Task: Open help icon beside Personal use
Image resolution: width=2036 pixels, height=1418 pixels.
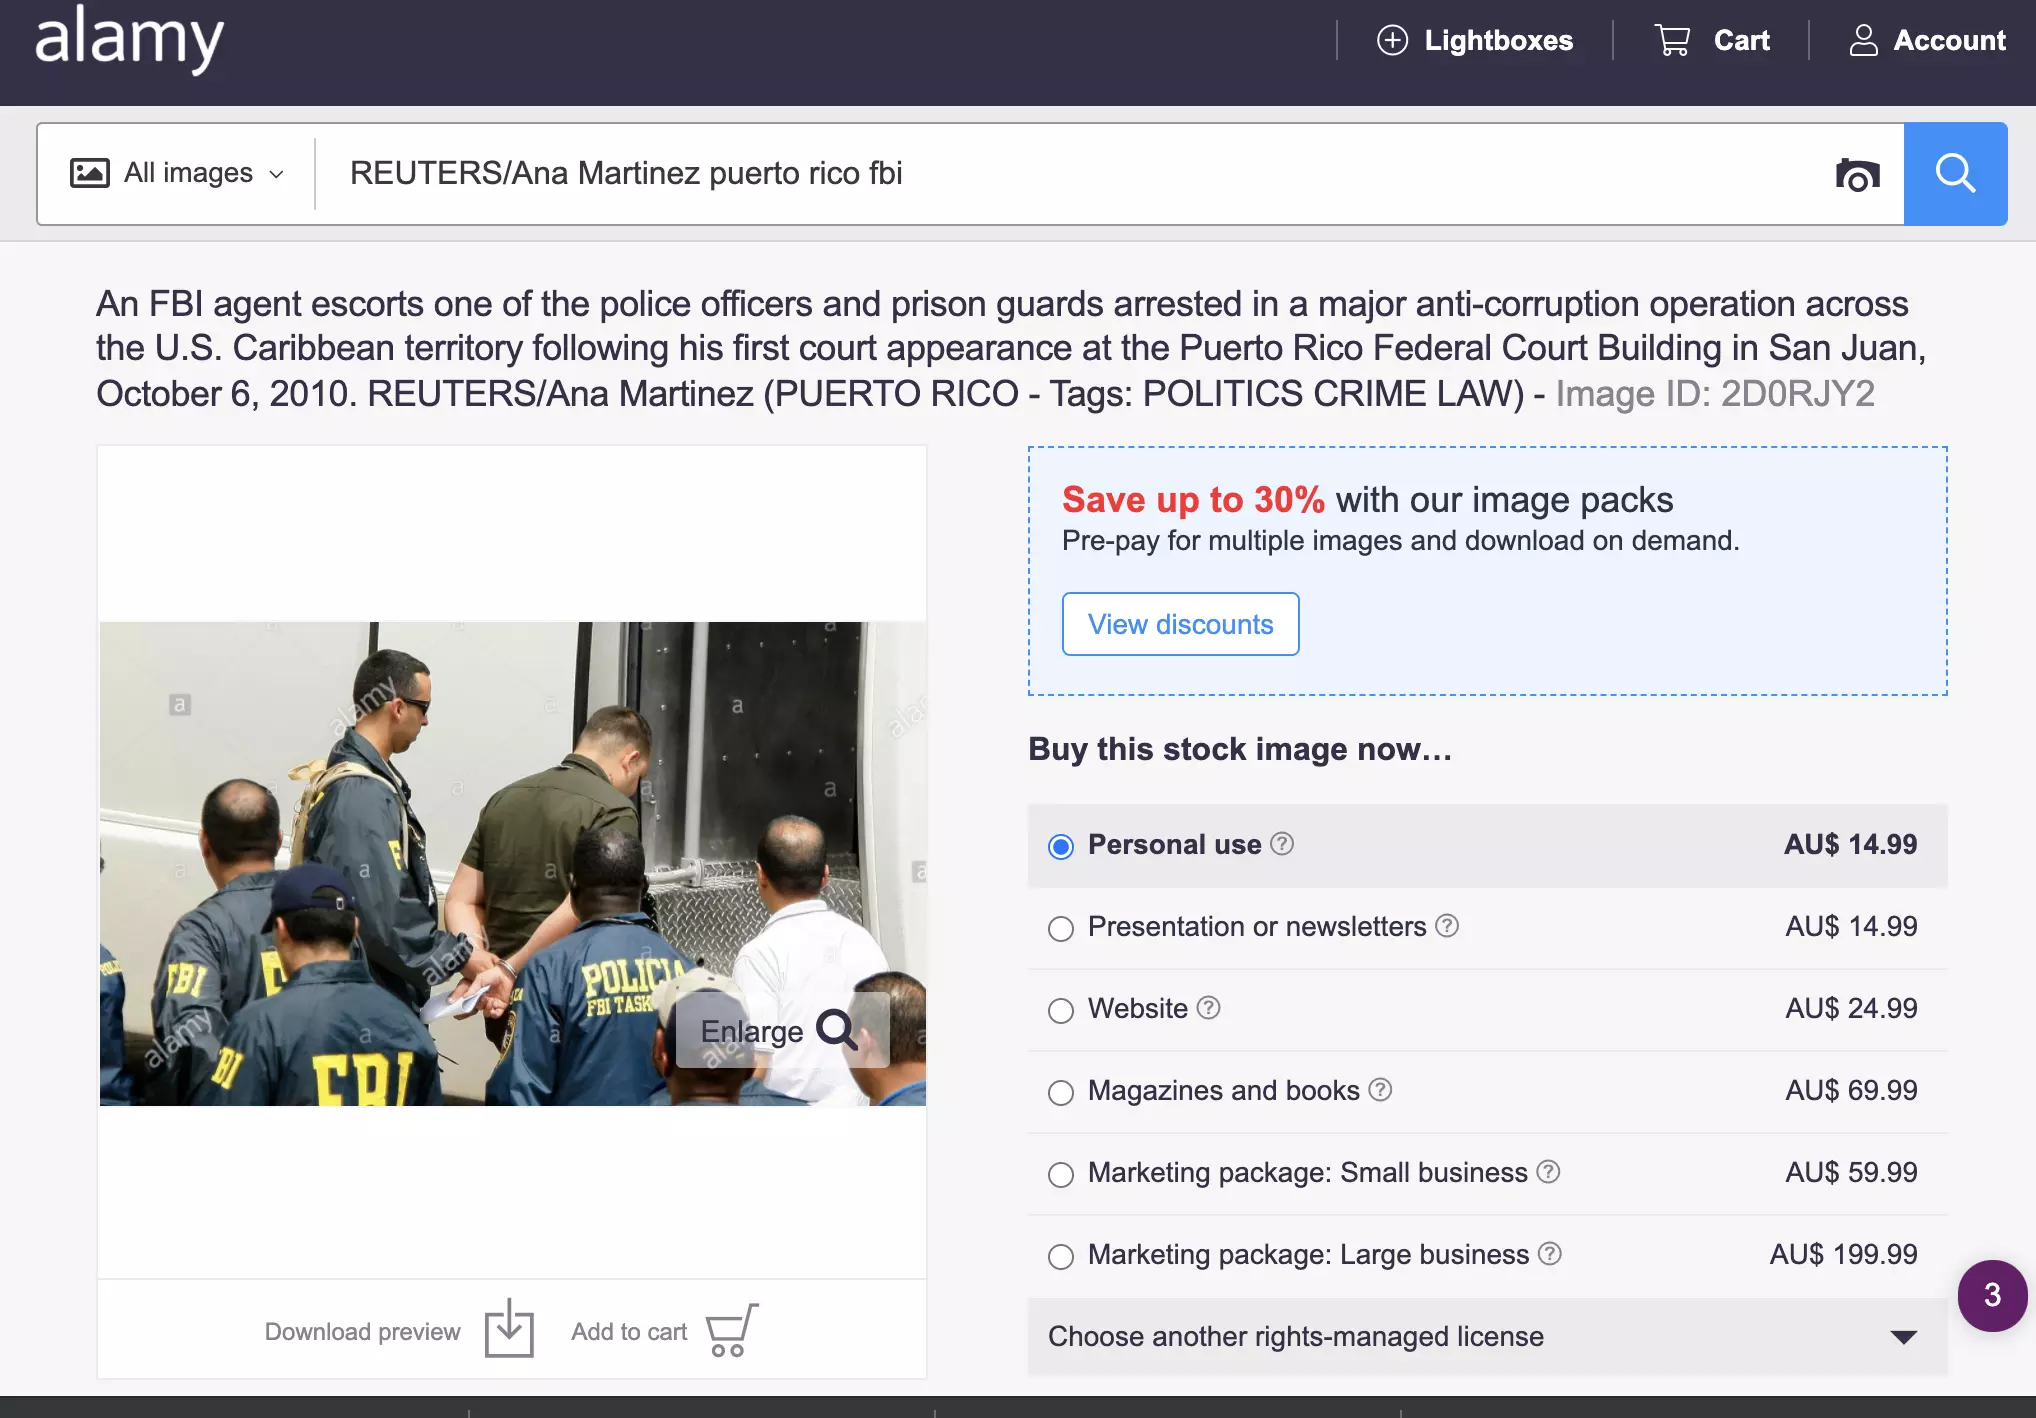Action: [x=1282, y=844]
